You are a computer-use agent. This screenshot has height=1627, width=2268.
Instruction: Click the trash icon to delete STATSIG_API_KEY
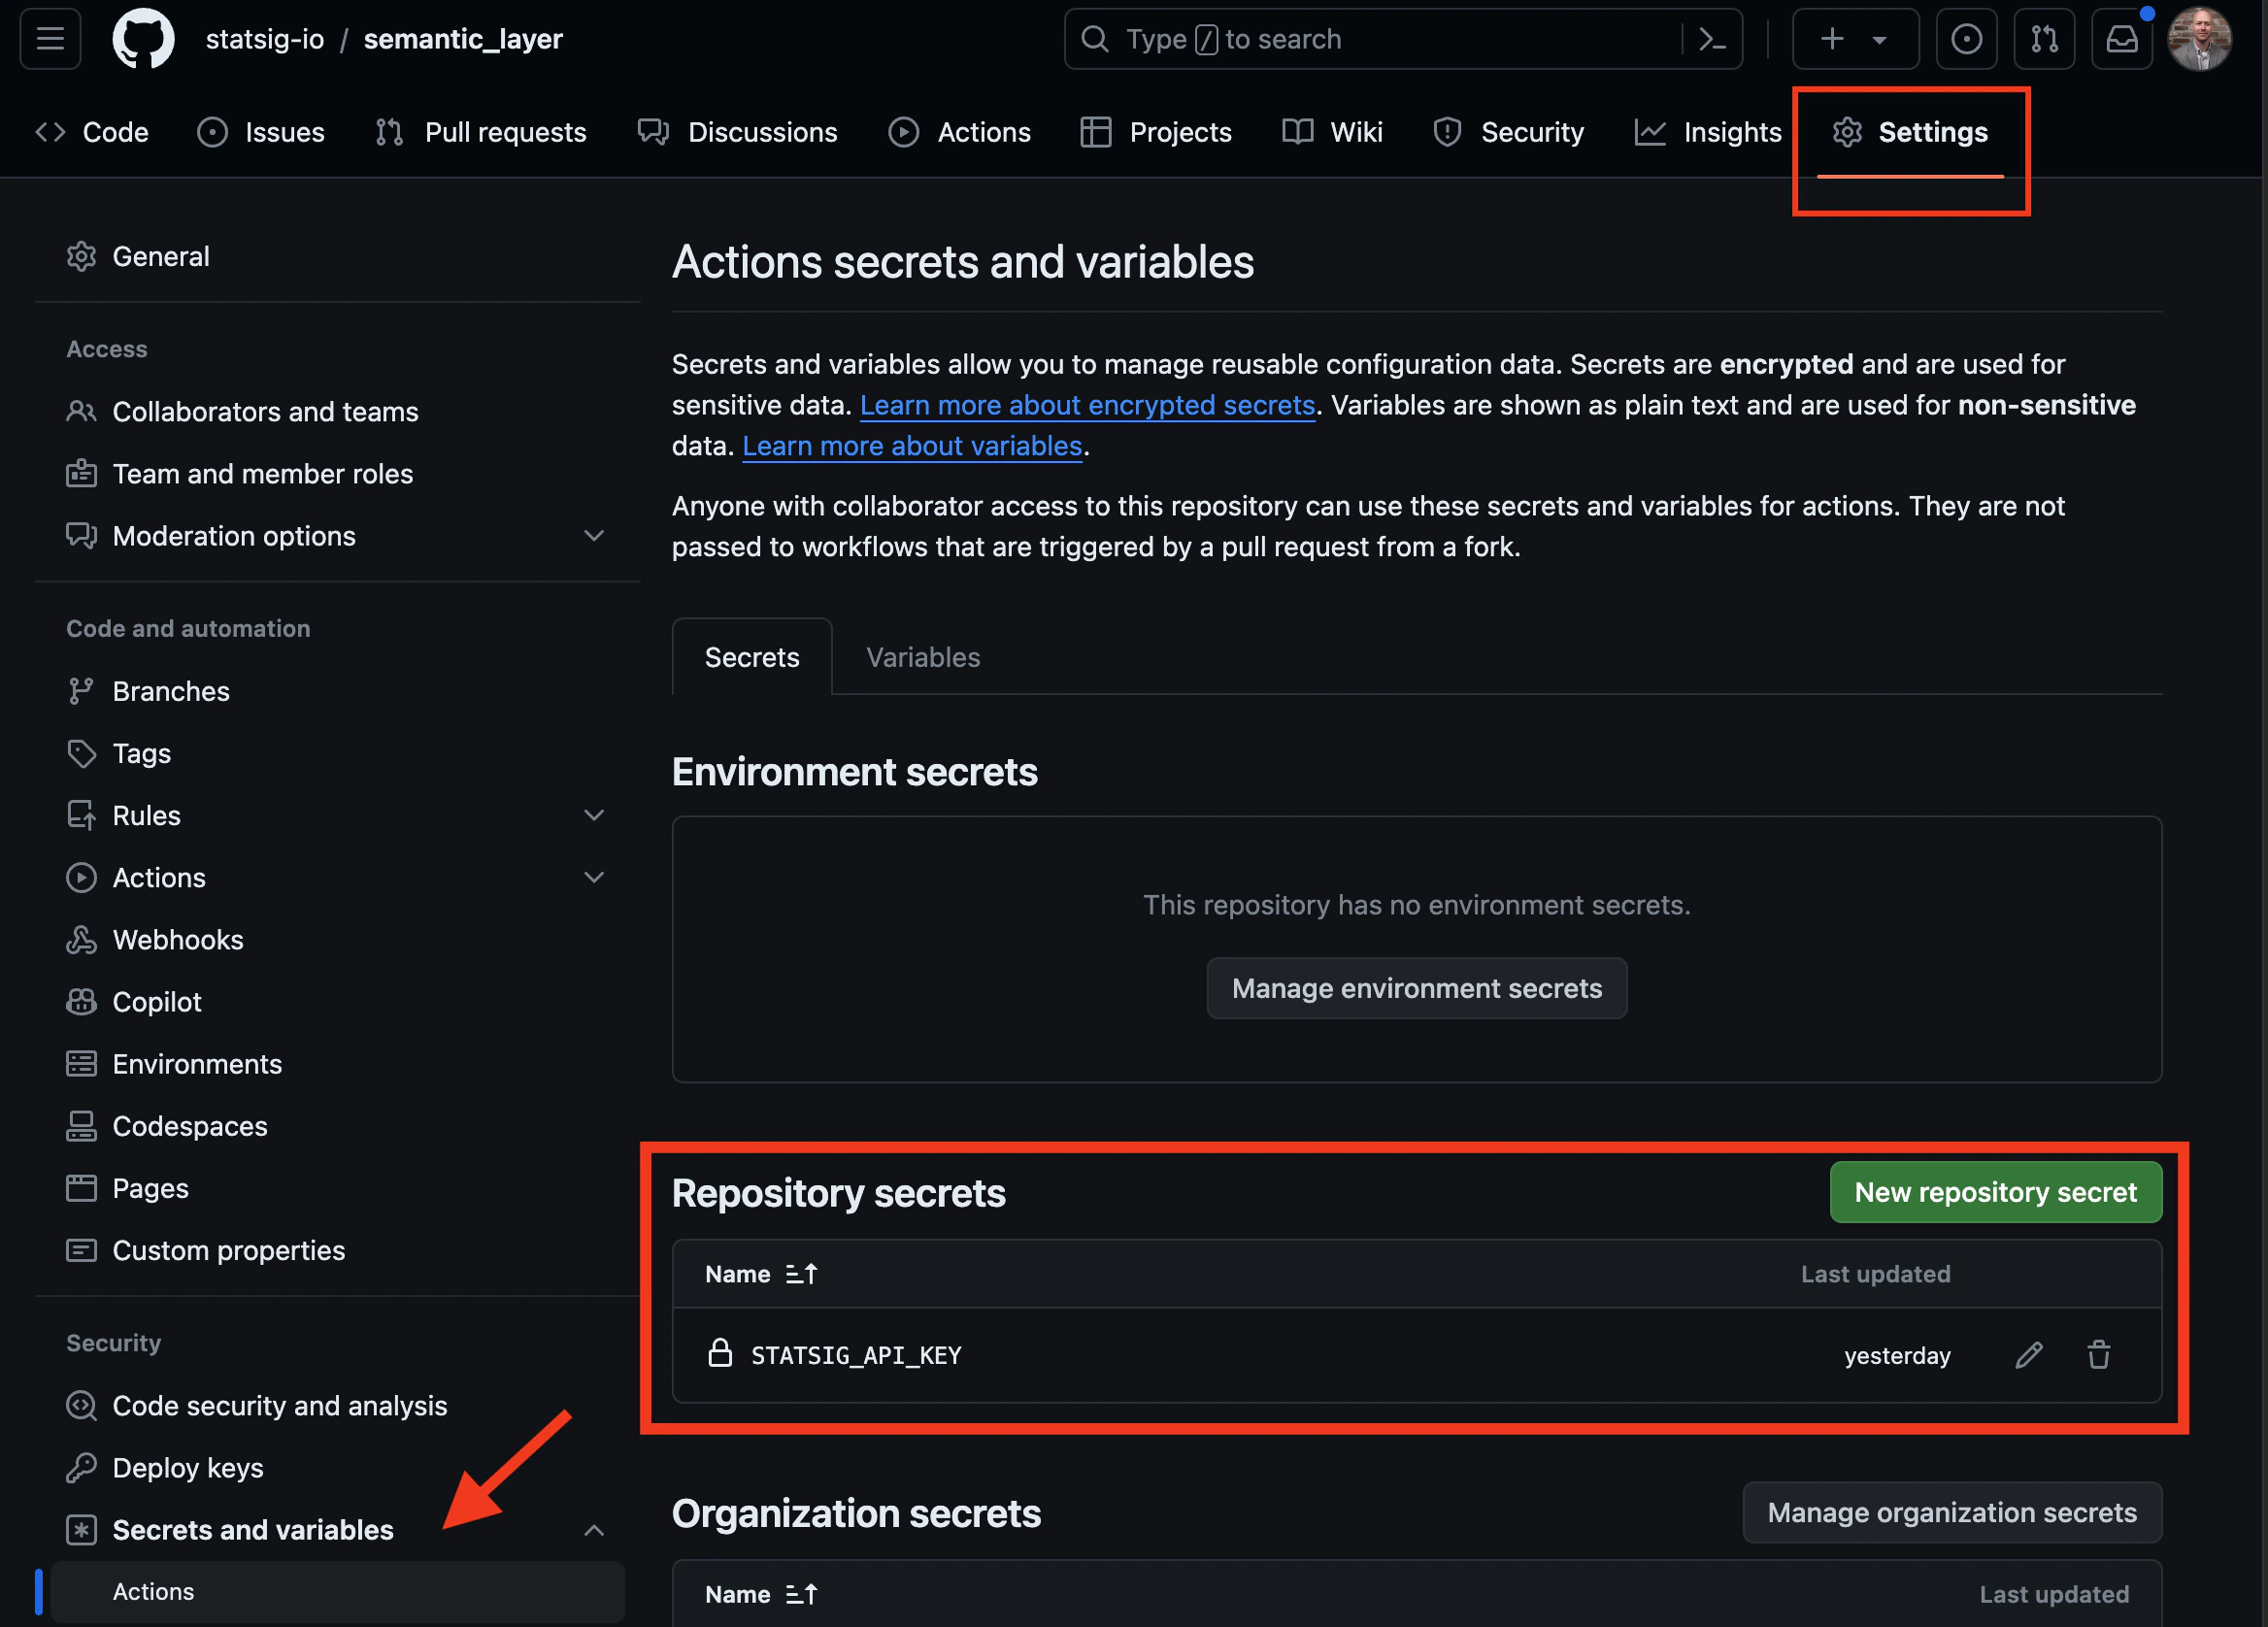click(x=2098, y=1355)
